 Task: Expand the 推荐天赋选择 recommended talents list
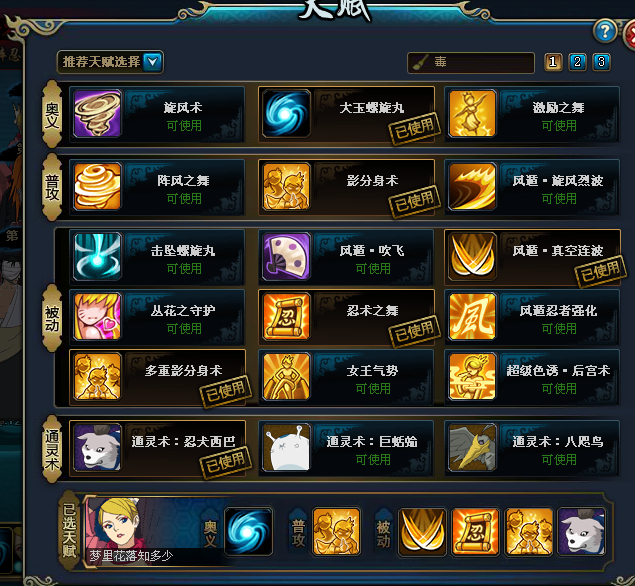tap(110, 62)
